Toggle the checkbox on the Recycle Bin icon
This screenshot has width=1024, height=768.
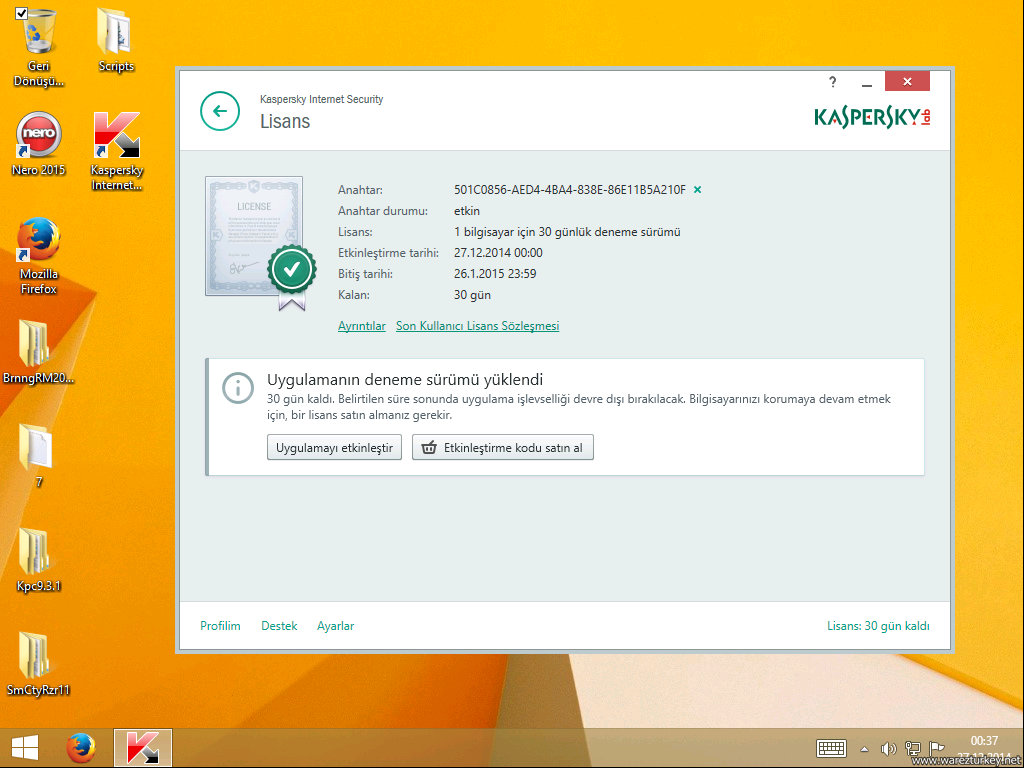coord(22,12)
